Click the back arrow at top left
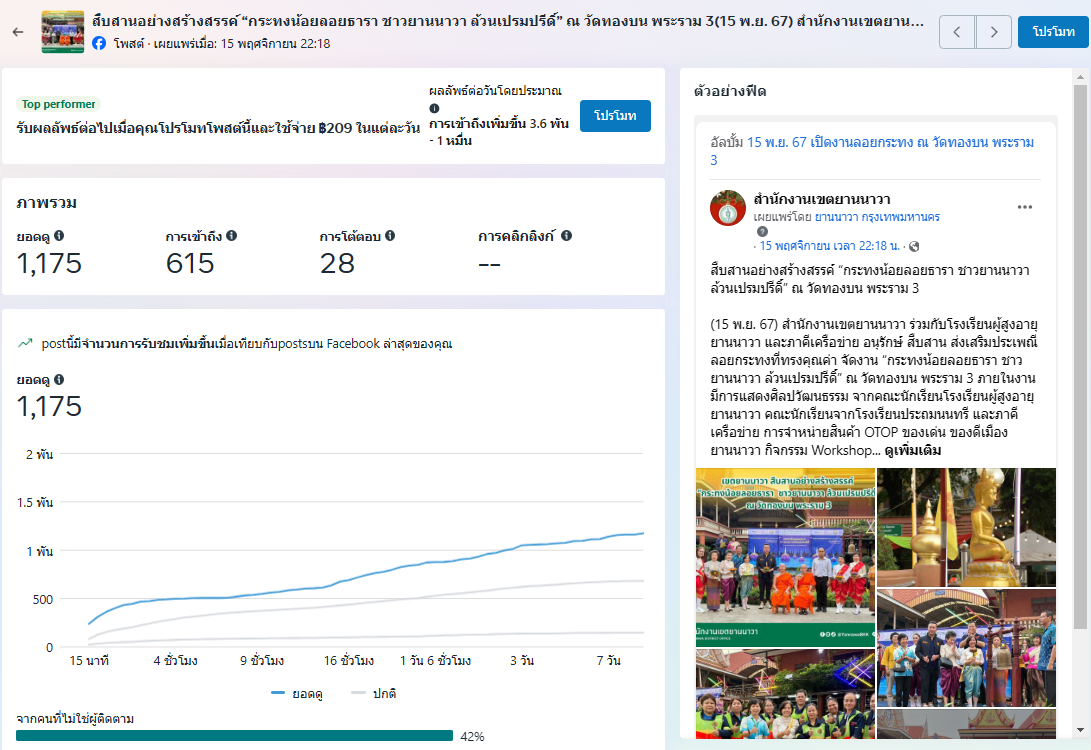Viewport: 1091px width, 750px height. (17, 32)
